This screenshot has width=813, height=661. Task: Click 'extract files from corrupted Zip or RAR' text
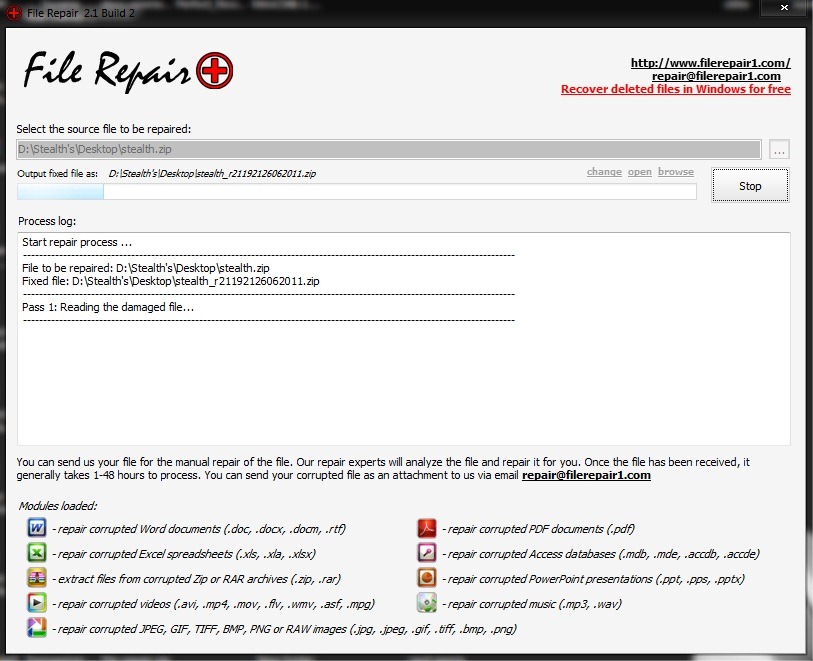(197, 579)
